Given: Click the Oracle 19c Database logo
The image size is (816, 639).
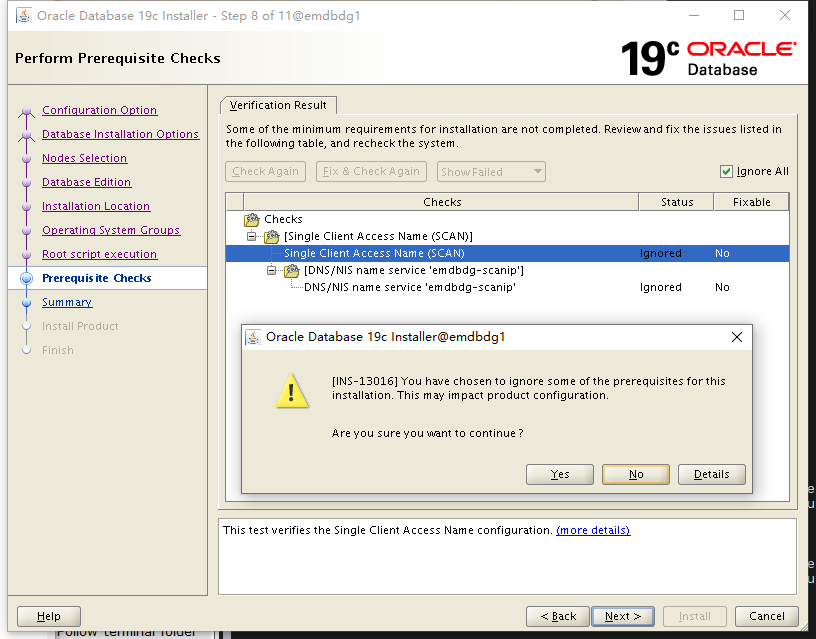Looking at the screenshot, I should pyautogui.click(x=708, y=58).
